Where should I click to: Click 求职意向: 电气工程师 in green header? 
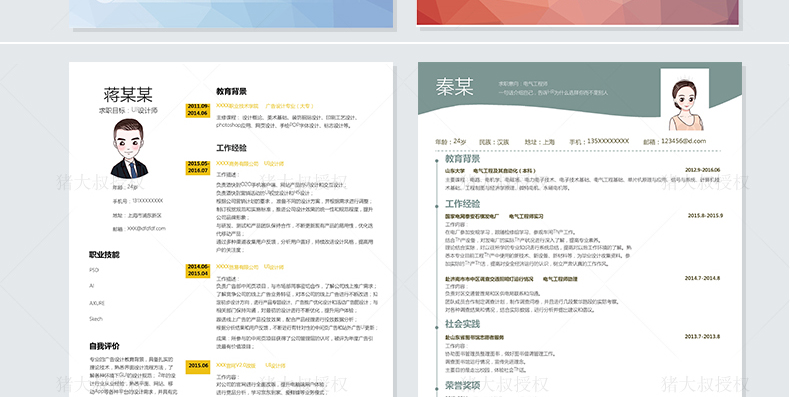523,84
